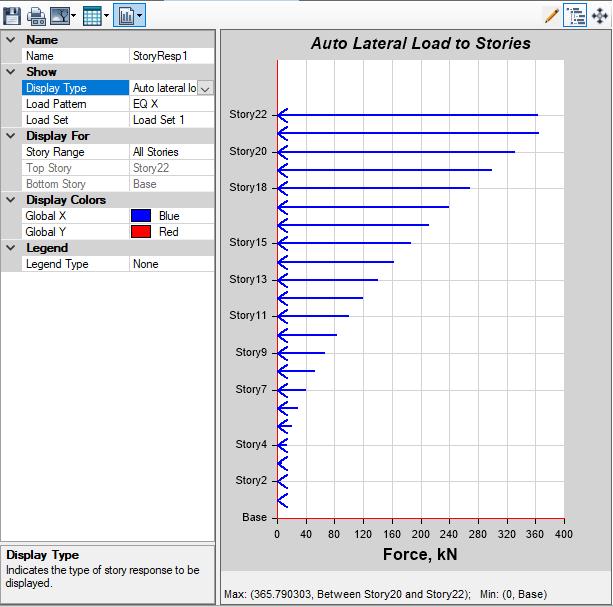Image resolution: width=613 pixels, height=607 pixels.
Task: Click the Max 365.790303 status text
Action: click(x=348, y=594)
